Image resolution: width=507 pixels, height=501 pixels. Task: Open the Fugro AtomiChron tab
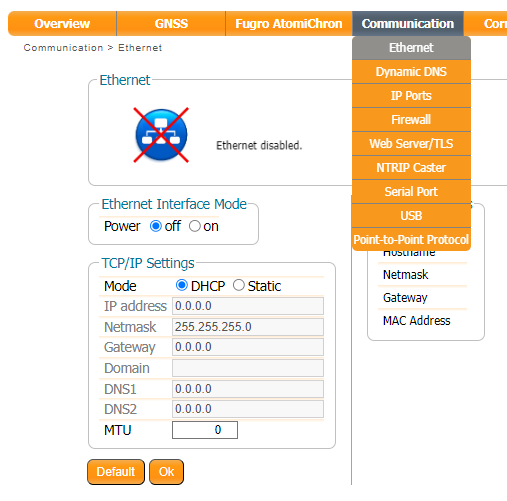[x=289, y=24]
